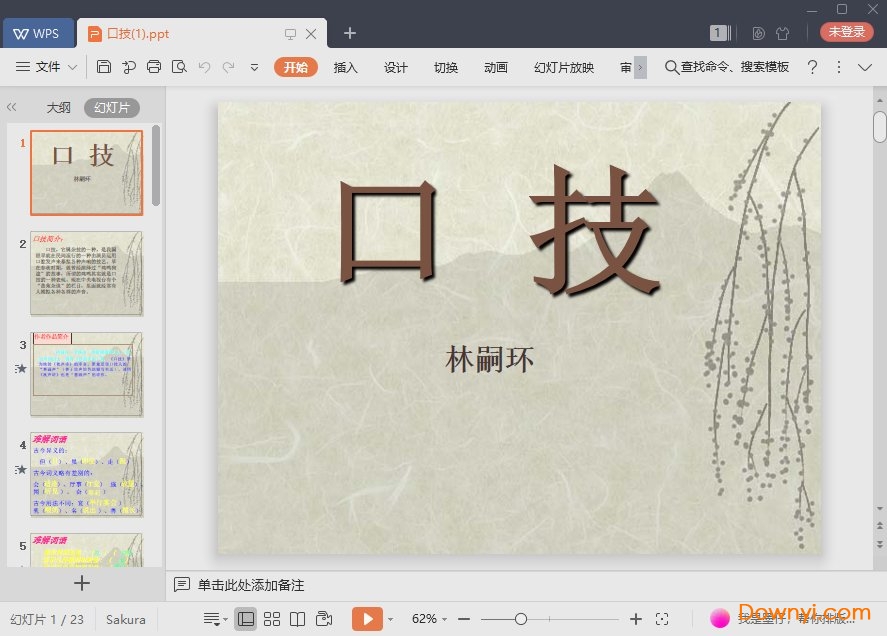Pin the ribbon using the collapse arrow

tap(866, 67)
